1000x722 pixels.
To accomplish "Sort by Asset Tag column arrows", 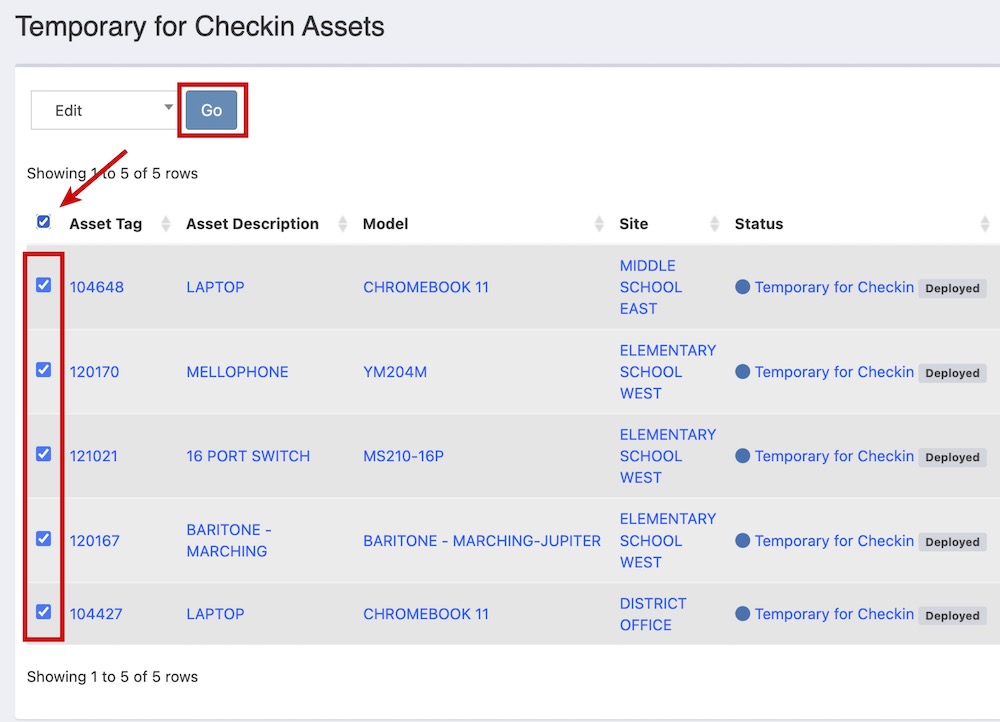I will click(x=166, y=224).
